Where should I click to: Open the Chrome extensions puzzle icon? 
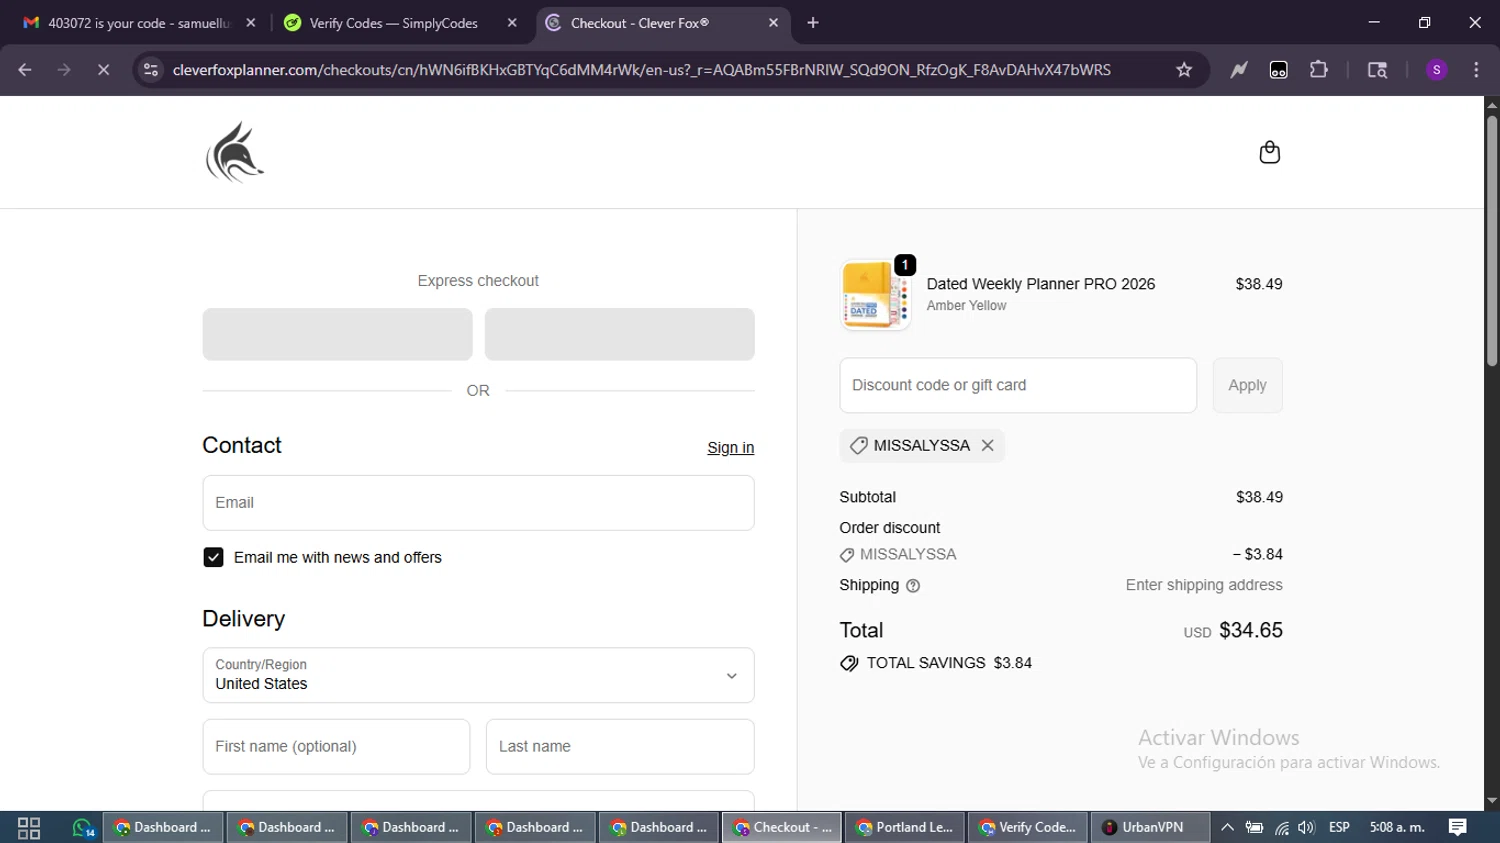pos(1319,70)
